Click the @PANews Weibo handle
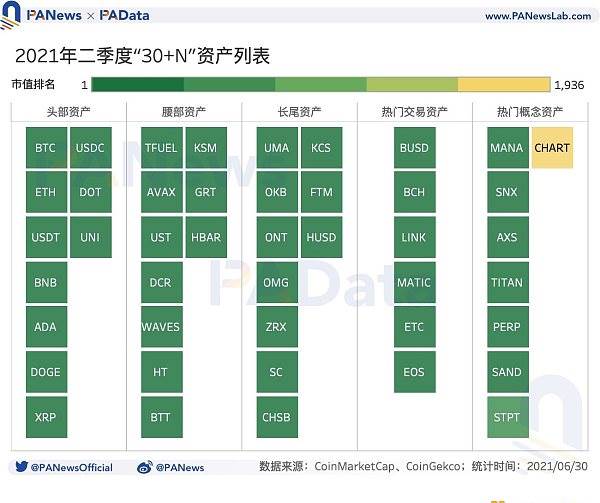 [180, 467]
